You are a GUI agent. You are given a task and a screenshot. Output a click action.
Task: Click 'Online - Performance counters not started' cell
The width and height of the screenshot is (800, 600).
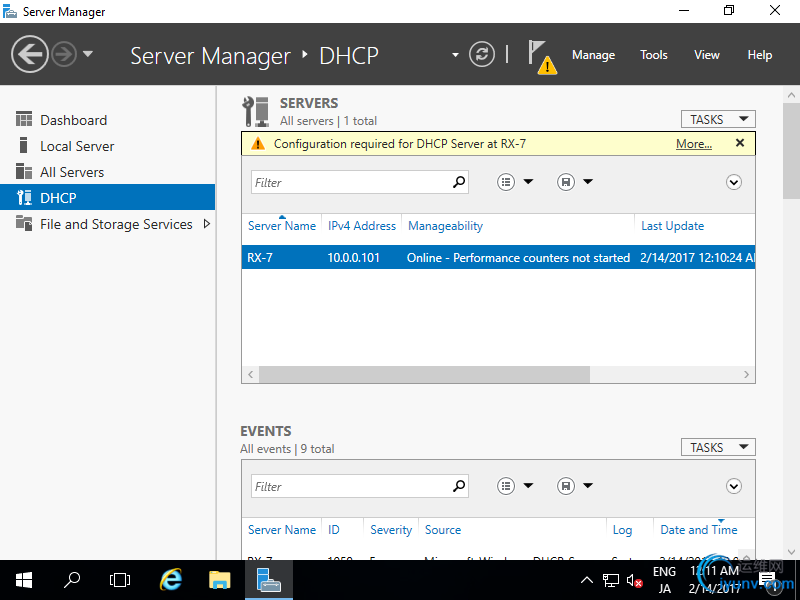pyautogui.click(x=518, y=258)
